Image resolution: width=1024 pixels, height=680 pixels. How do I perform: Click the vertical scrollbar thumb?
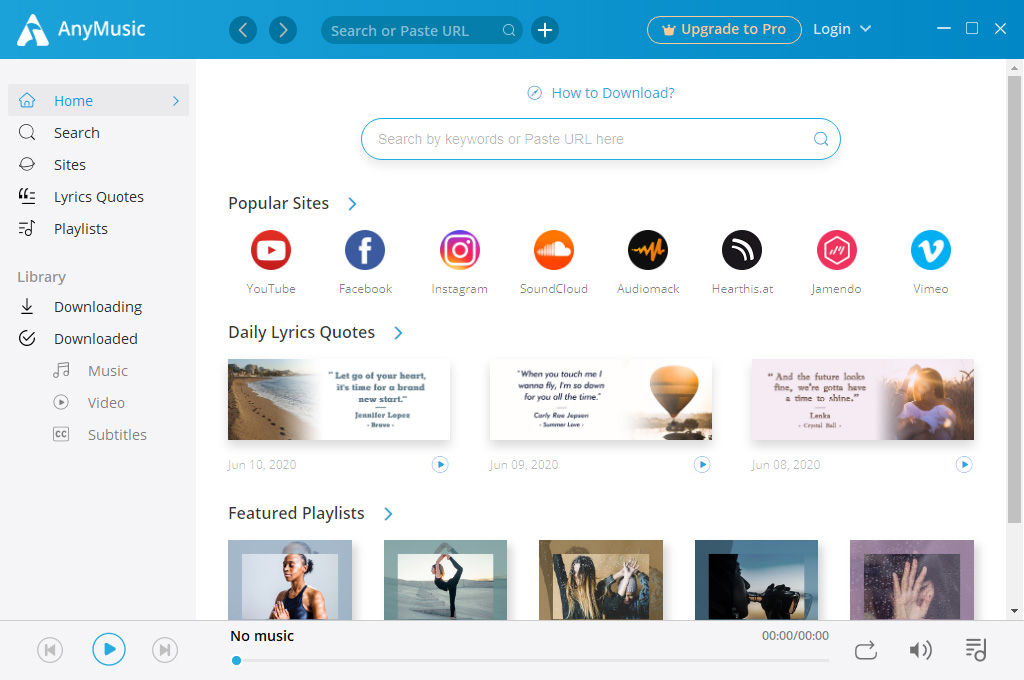[x=1014, y=299]
